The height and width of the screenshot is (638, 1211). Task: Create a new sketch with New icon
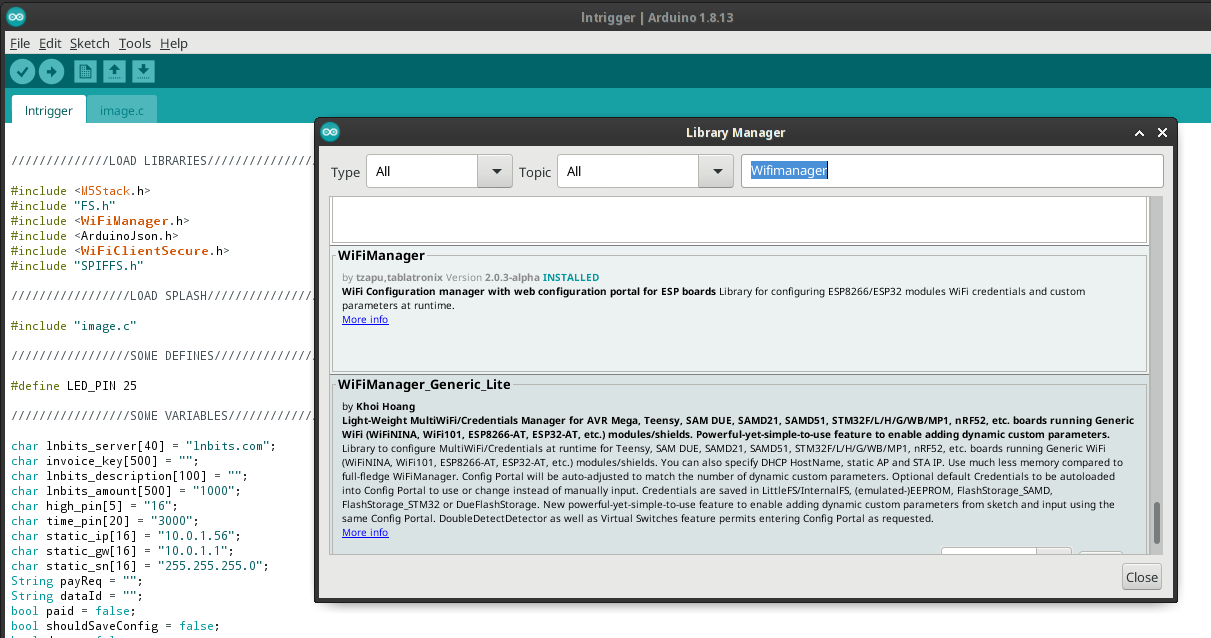(86, 71)
